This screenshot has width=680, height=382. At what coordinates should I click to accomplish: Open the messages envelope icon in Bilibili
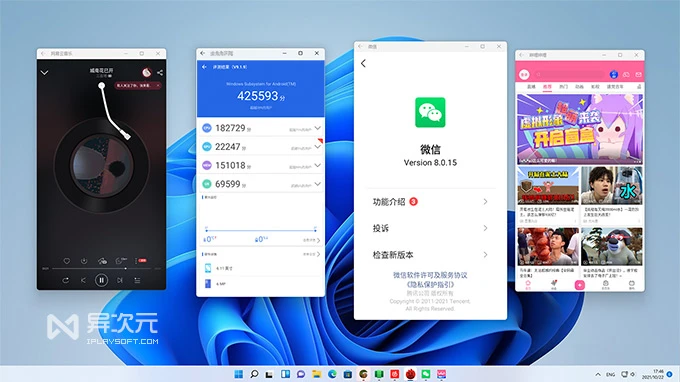pyautogui.click(x=638, y=75)
